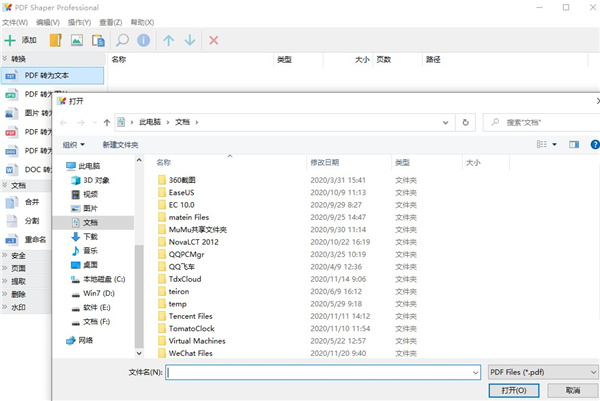Click the 打开(O) button
This screenshot has height=401, width=600.
pyautogui.click(x=514, y=391)
